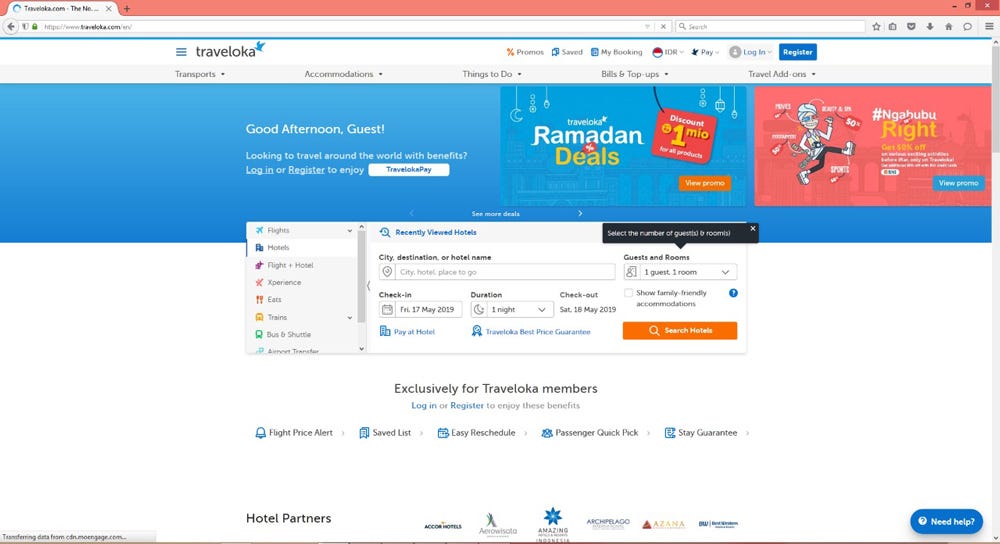
Task: Open the Transports menu
Action: coord(200,74)
